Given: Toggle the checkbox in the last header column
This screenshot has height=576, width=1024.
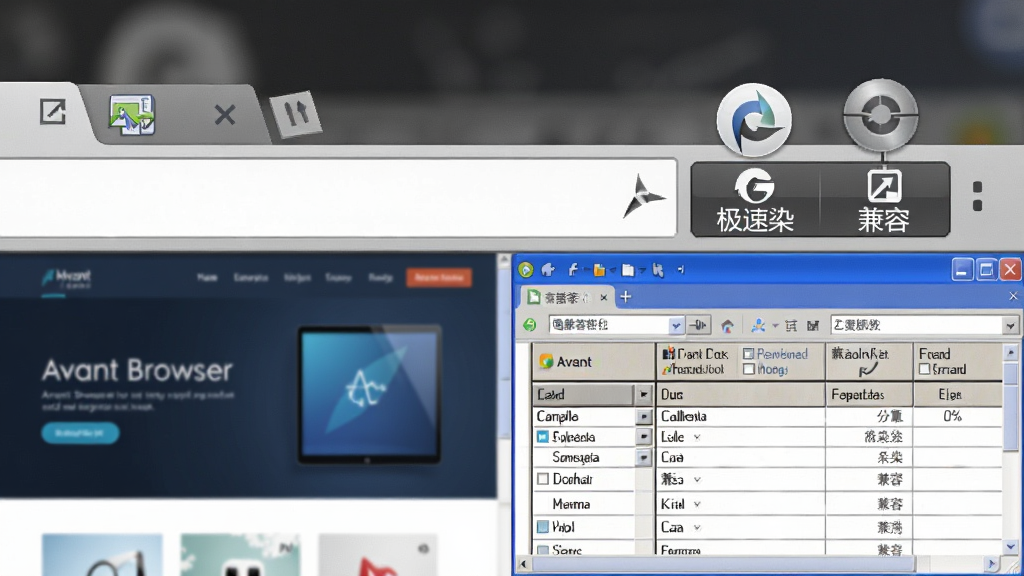Looking at the screenshot, I should coord(924,370).
